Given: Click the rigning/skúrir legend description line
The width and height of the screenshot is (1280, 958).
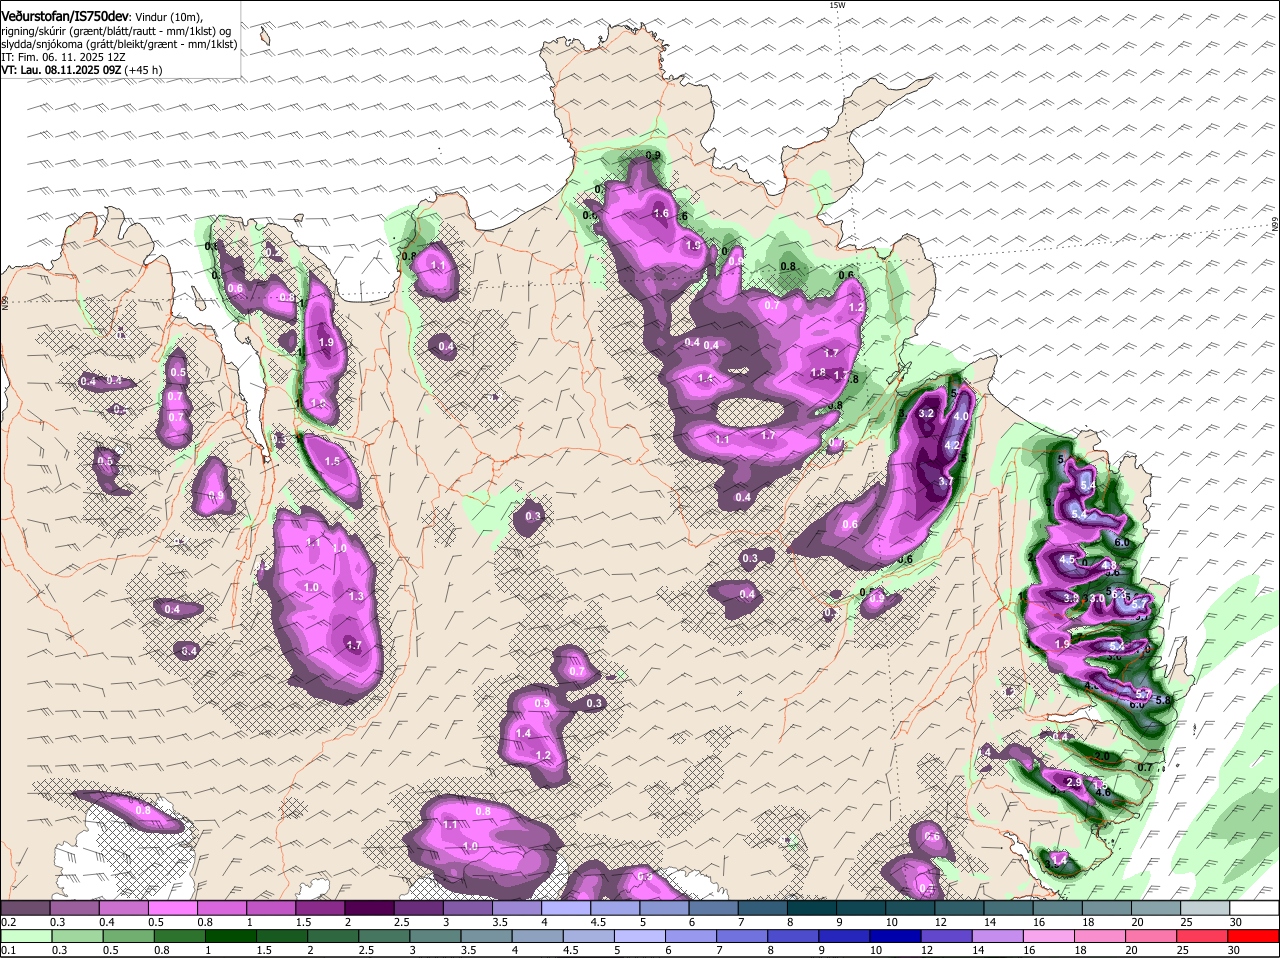Looking at the screenshot, I should (x=116, y=30).
